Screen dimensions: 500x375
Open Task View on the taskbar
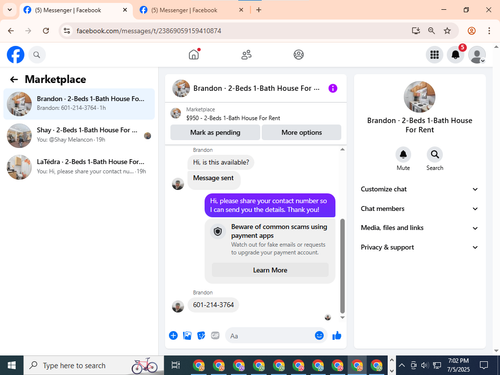(x=176, y=366)
